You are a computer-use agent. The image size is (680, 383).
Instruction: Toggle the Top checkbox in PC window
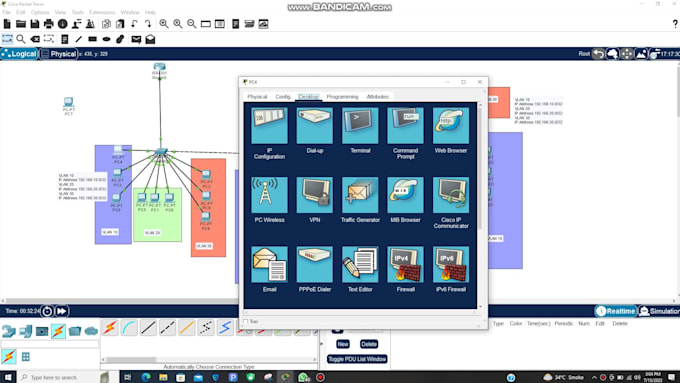246,321
